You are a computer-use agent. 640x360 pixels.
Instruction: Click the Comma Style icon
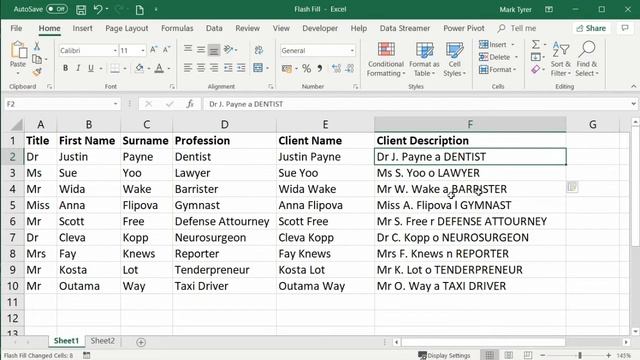[320, 69]
